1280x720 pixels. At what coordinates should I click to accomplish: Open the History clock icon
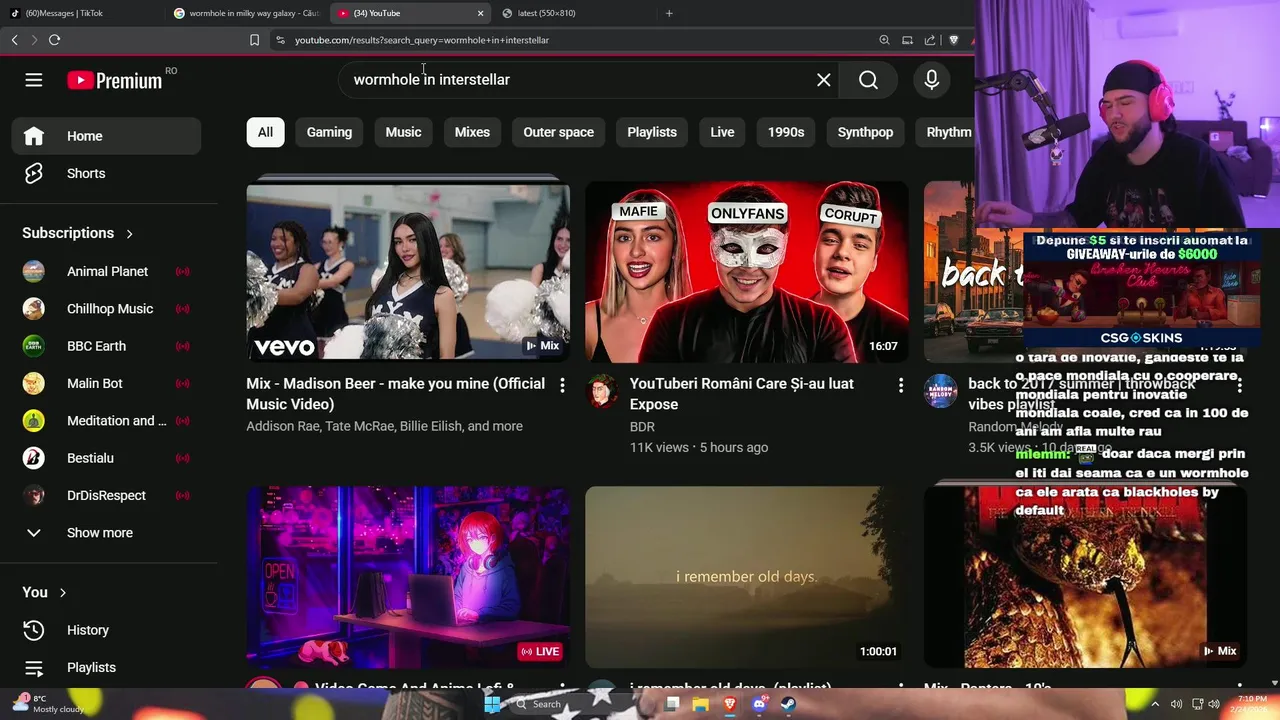coord(34,630)
